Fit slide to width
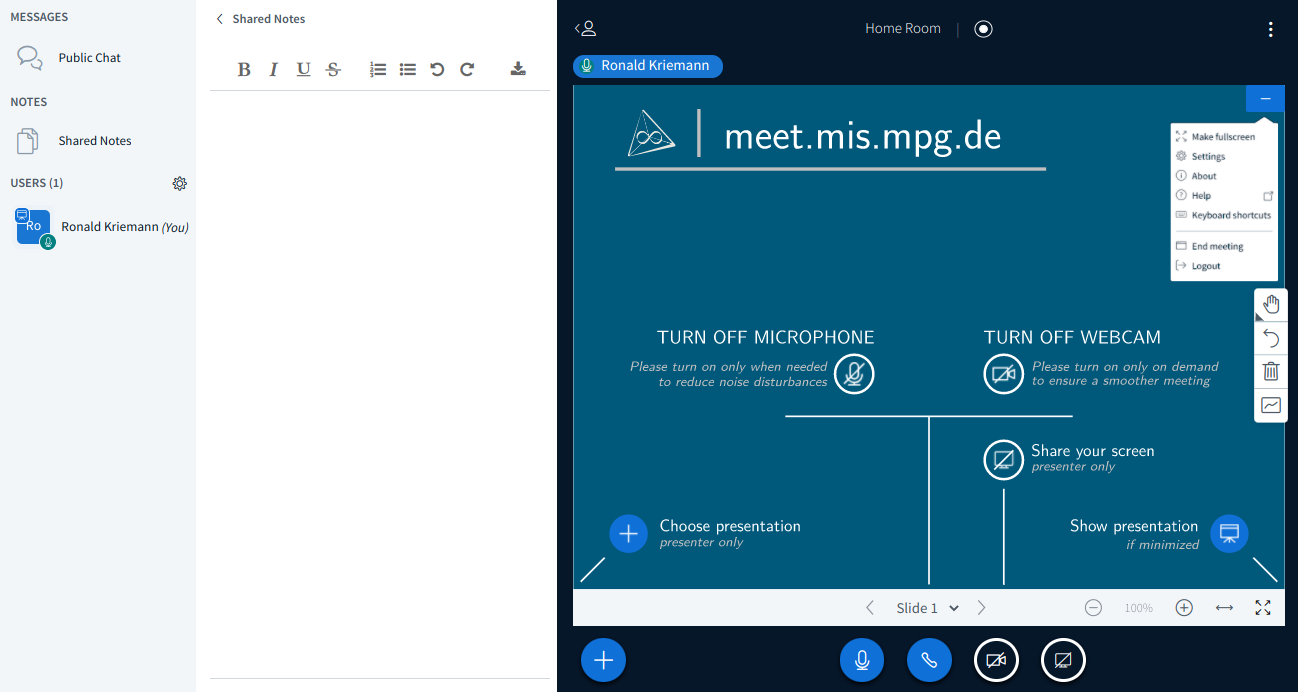Screen dimensions: 1298x692 [x=1224, y=608]
